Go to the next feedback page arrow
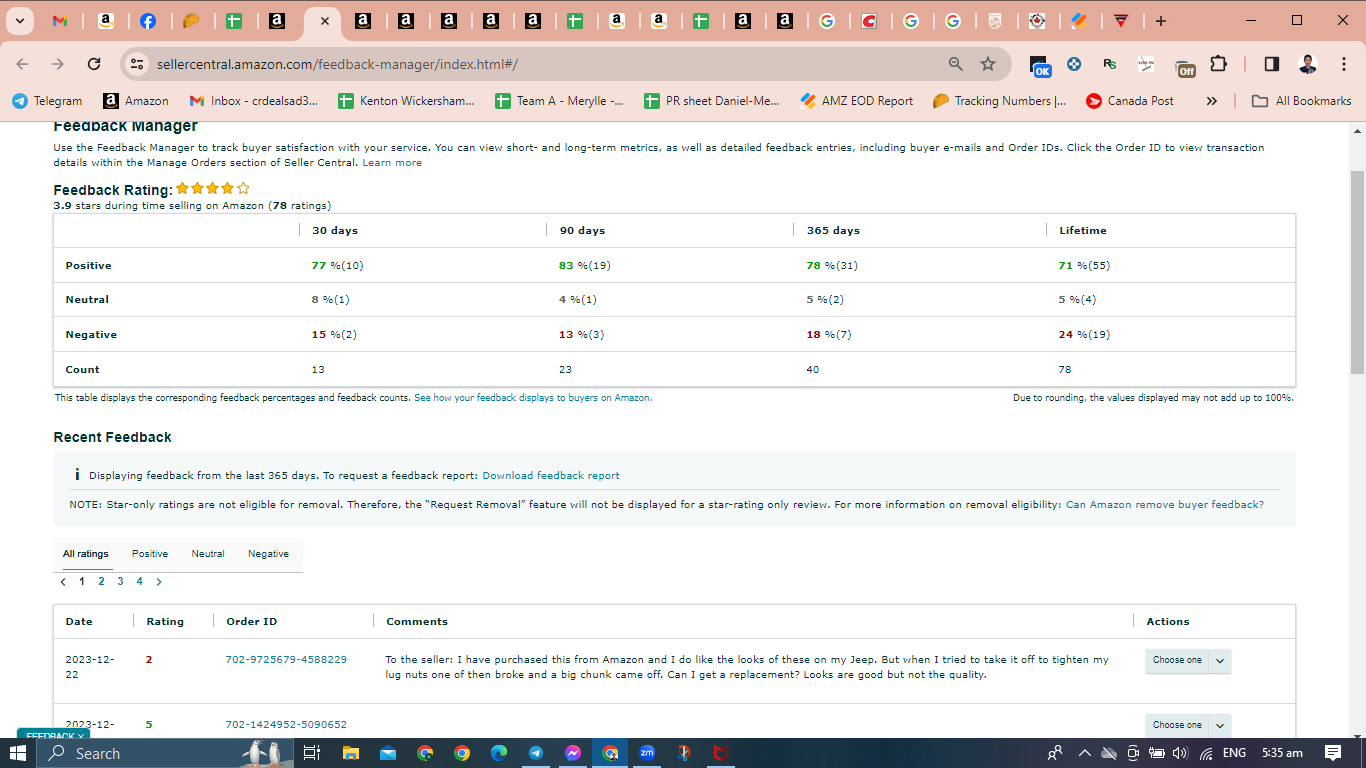1366x768 pixels. [158, 581]
